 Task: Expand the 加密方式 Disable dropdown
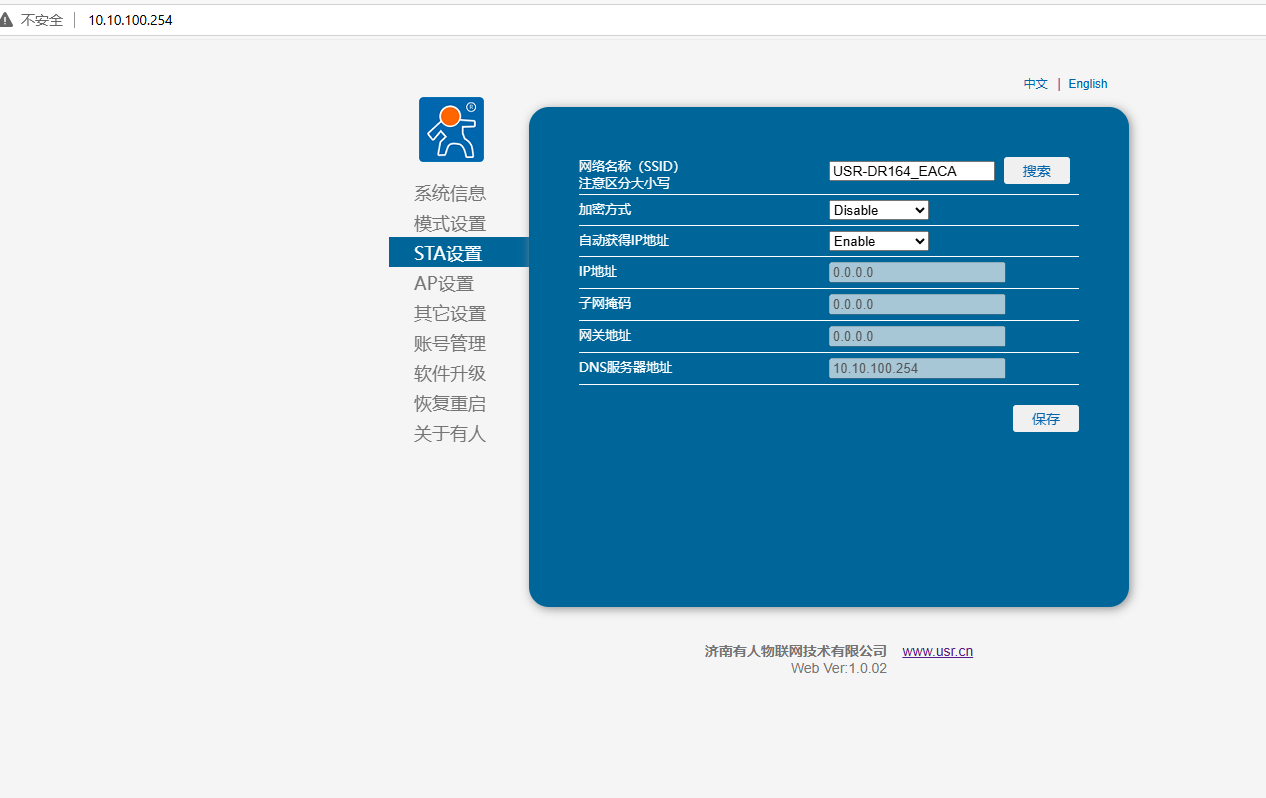pyautogui.click(x=879, y=210)
